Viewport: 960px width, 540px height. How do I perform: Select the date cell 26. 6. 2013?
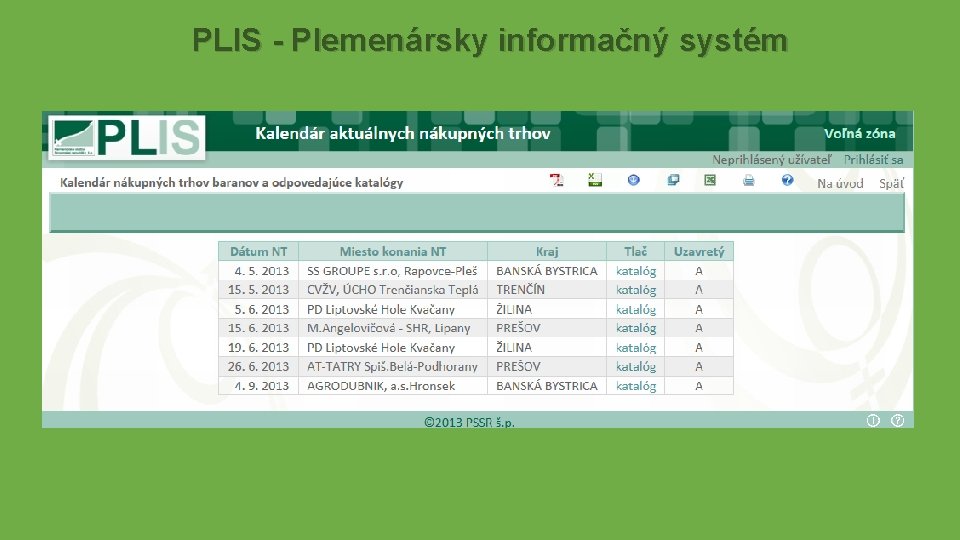coord(258,366)
